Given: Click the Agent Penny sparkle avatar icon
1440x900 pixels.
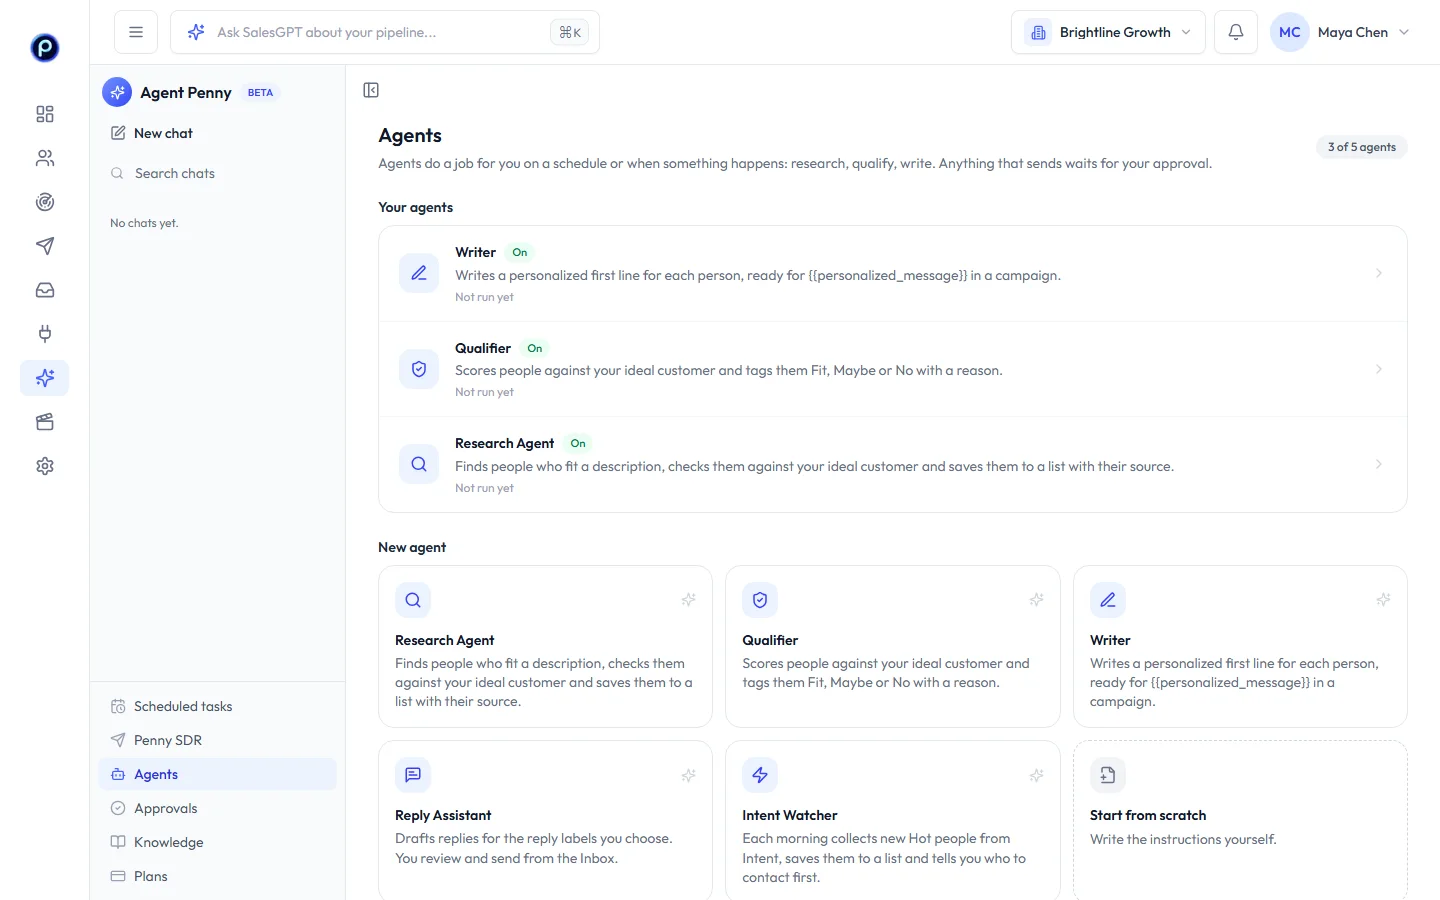Looking at the screenshot, I should click(x=117, y=92).
